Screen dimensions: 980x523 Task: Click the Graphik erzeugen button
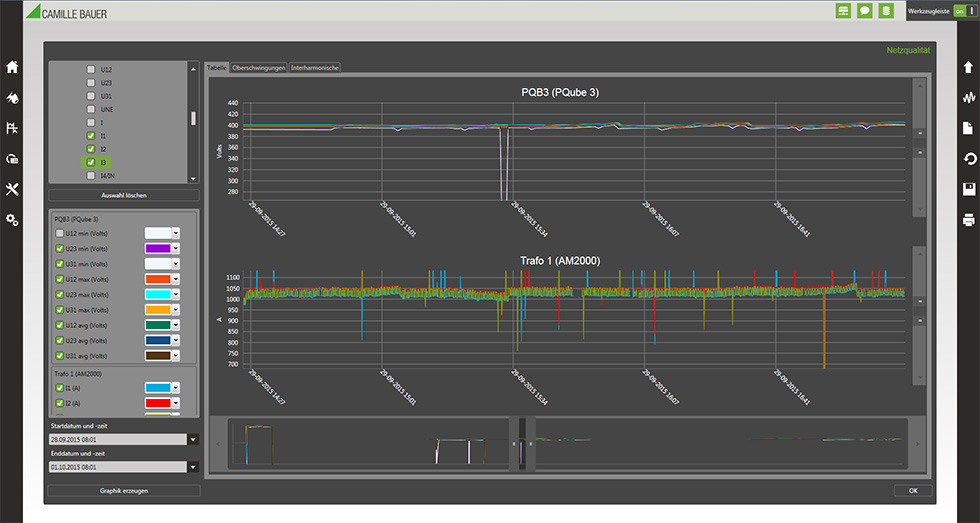pos(124,491)
